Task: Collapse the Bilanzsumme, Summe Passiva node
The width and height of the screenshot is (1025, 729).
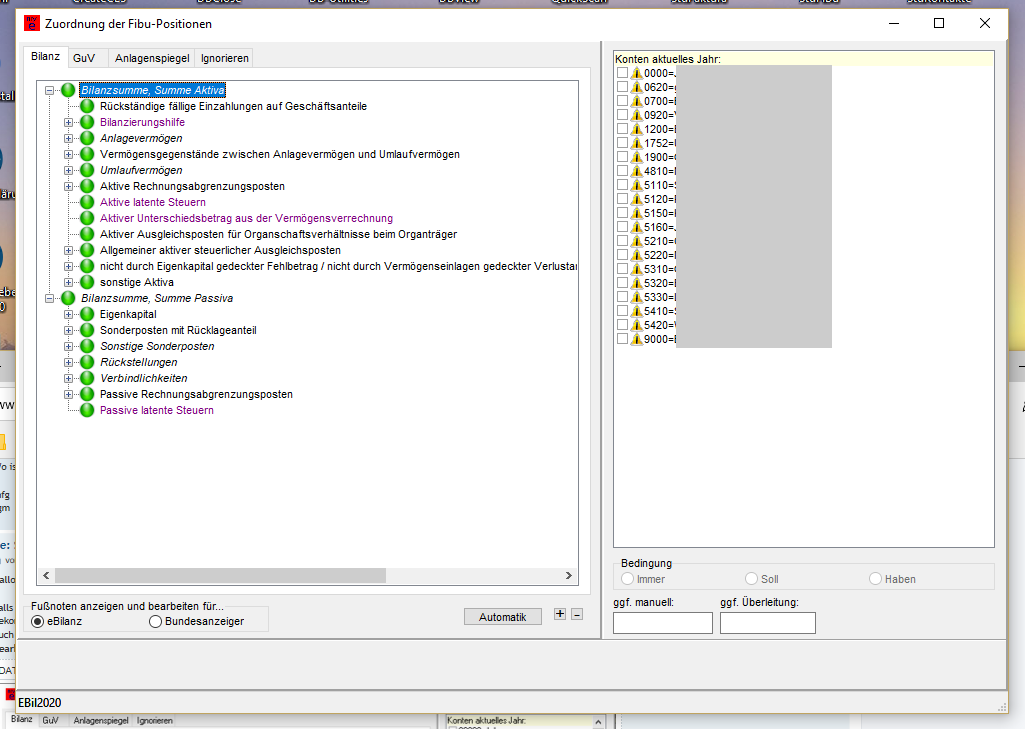Action: 50,298
